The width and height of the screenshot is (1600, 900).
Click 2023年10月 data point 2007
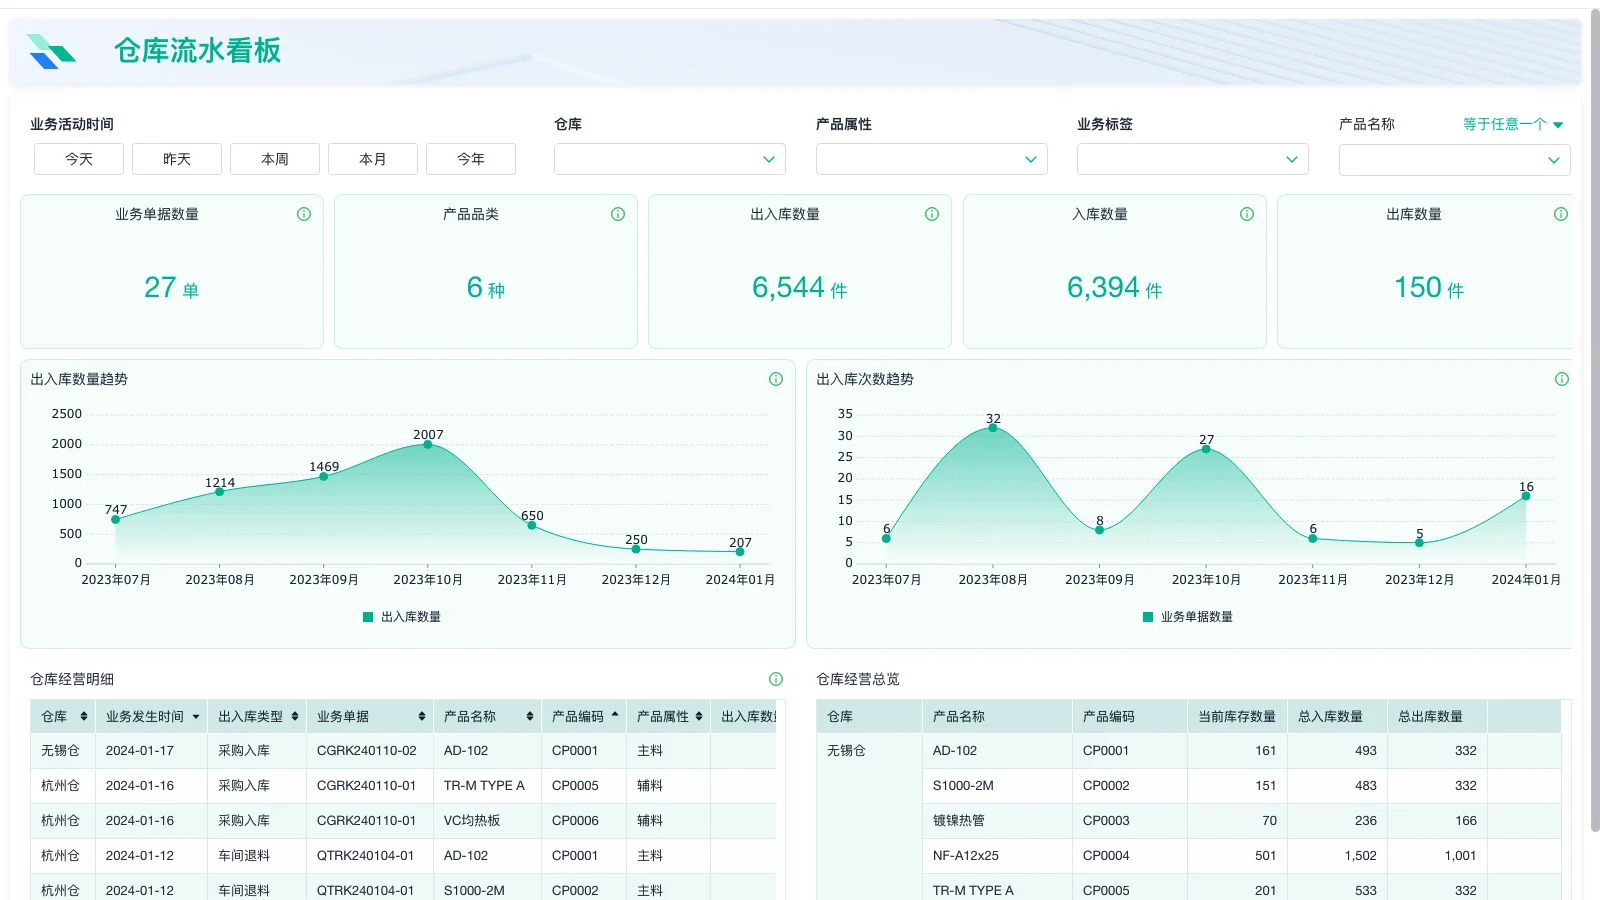click(x=428, y=445)
